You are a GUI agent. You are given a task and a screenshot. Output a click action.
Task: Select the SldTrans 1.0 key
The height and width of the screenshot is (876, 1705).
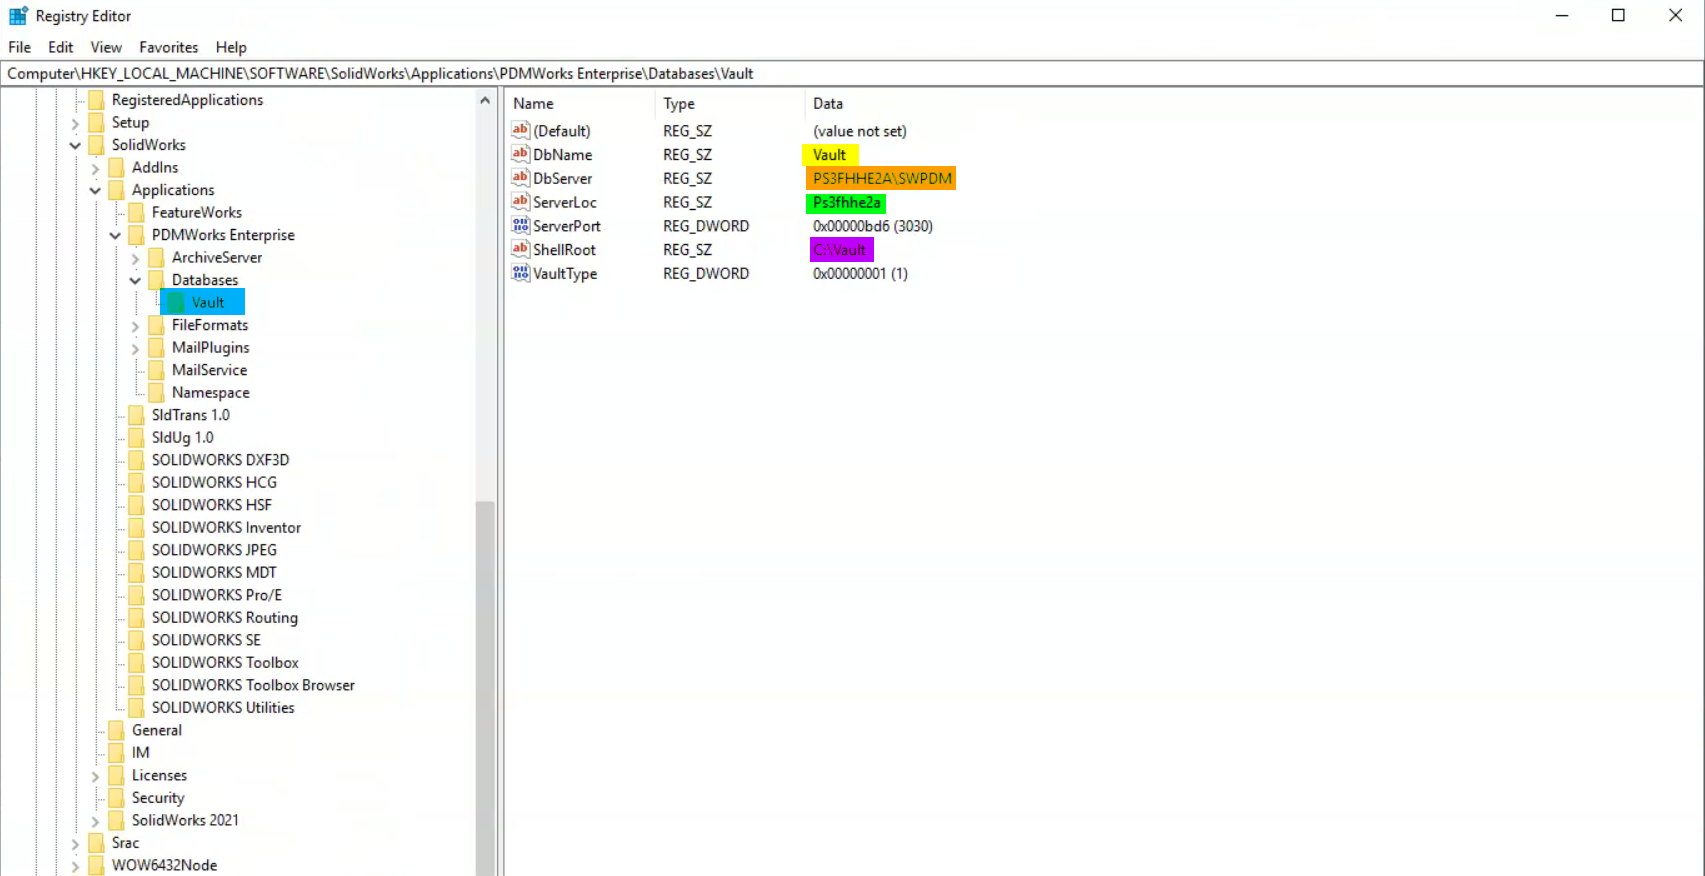coord(190,415)
